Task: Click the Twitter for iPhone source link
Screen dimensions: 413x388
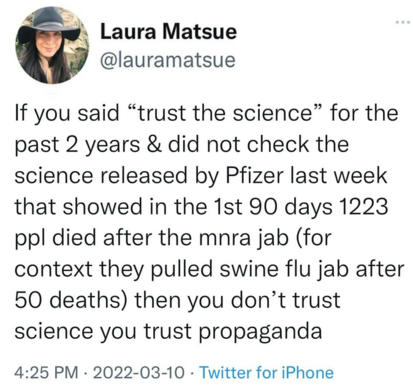Action: tap(266, 372)
